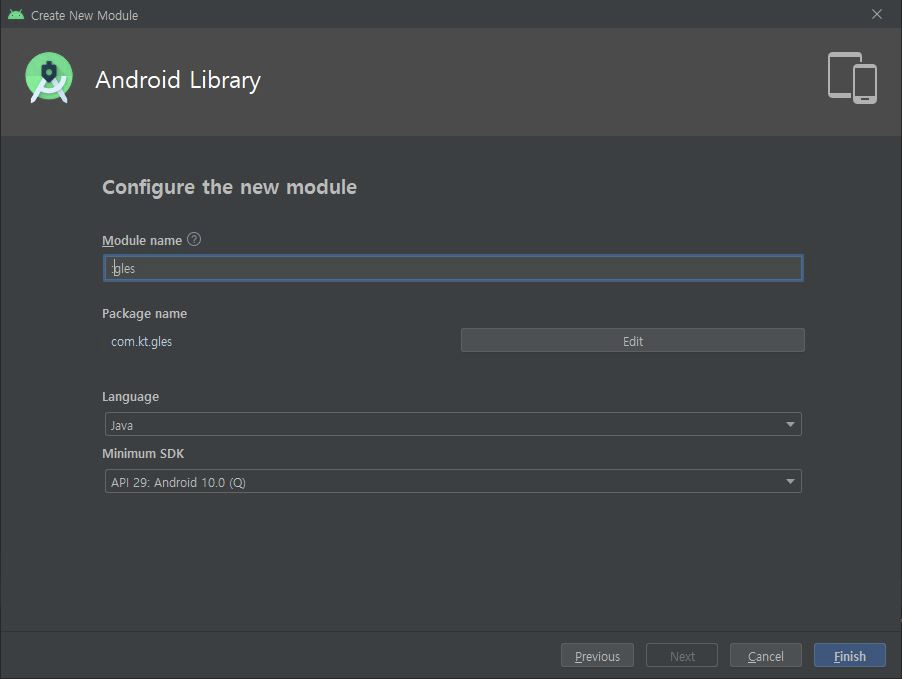This screenshot has width=902, height=679.
Task: Click inside the Module name field
Action: [x=453, y=268]
